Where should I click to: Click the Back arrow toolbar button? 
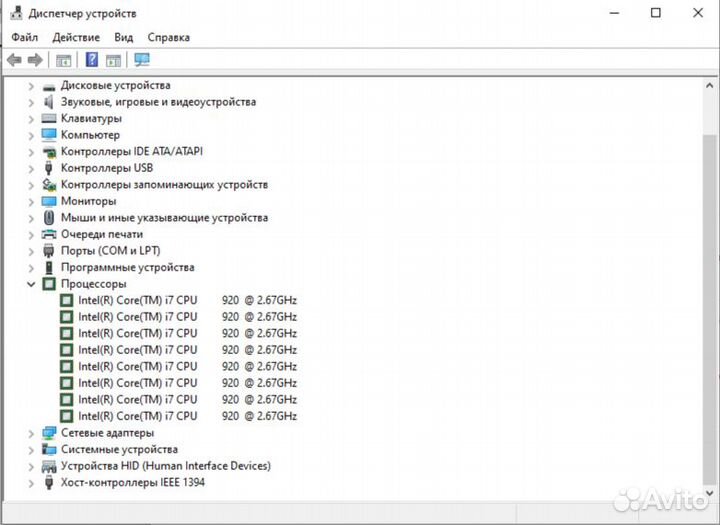14,60
